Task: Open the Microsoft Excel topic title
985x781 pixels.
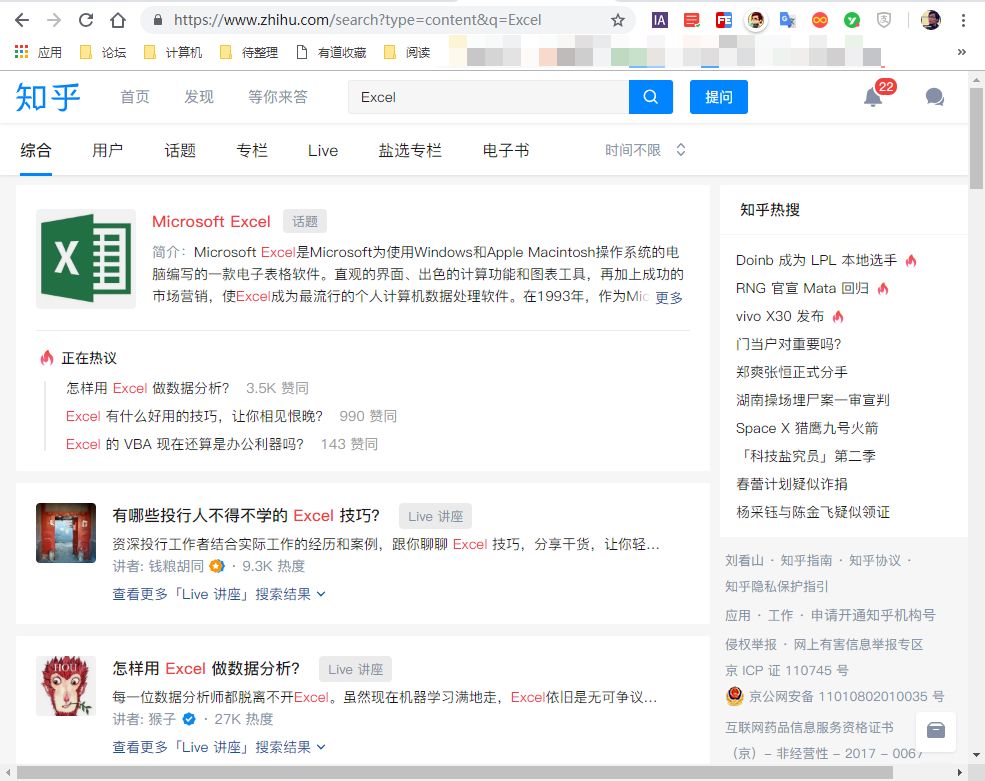Action: (211, 221)
